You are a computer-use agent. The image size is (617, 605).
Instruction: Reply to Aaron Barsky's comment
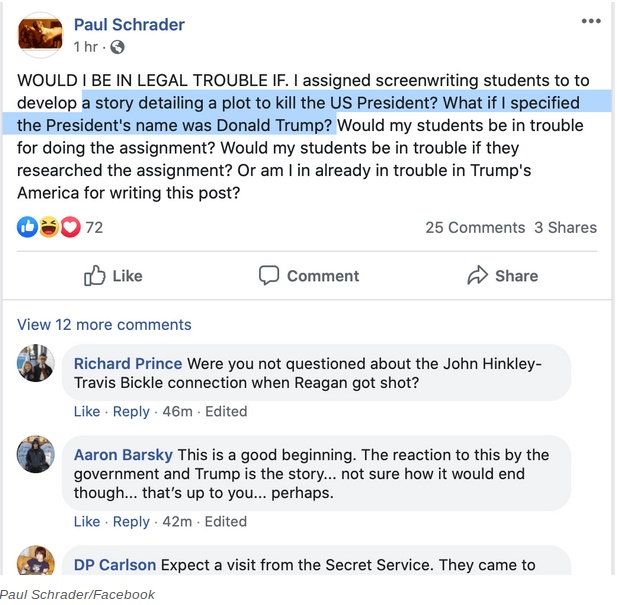131,521
